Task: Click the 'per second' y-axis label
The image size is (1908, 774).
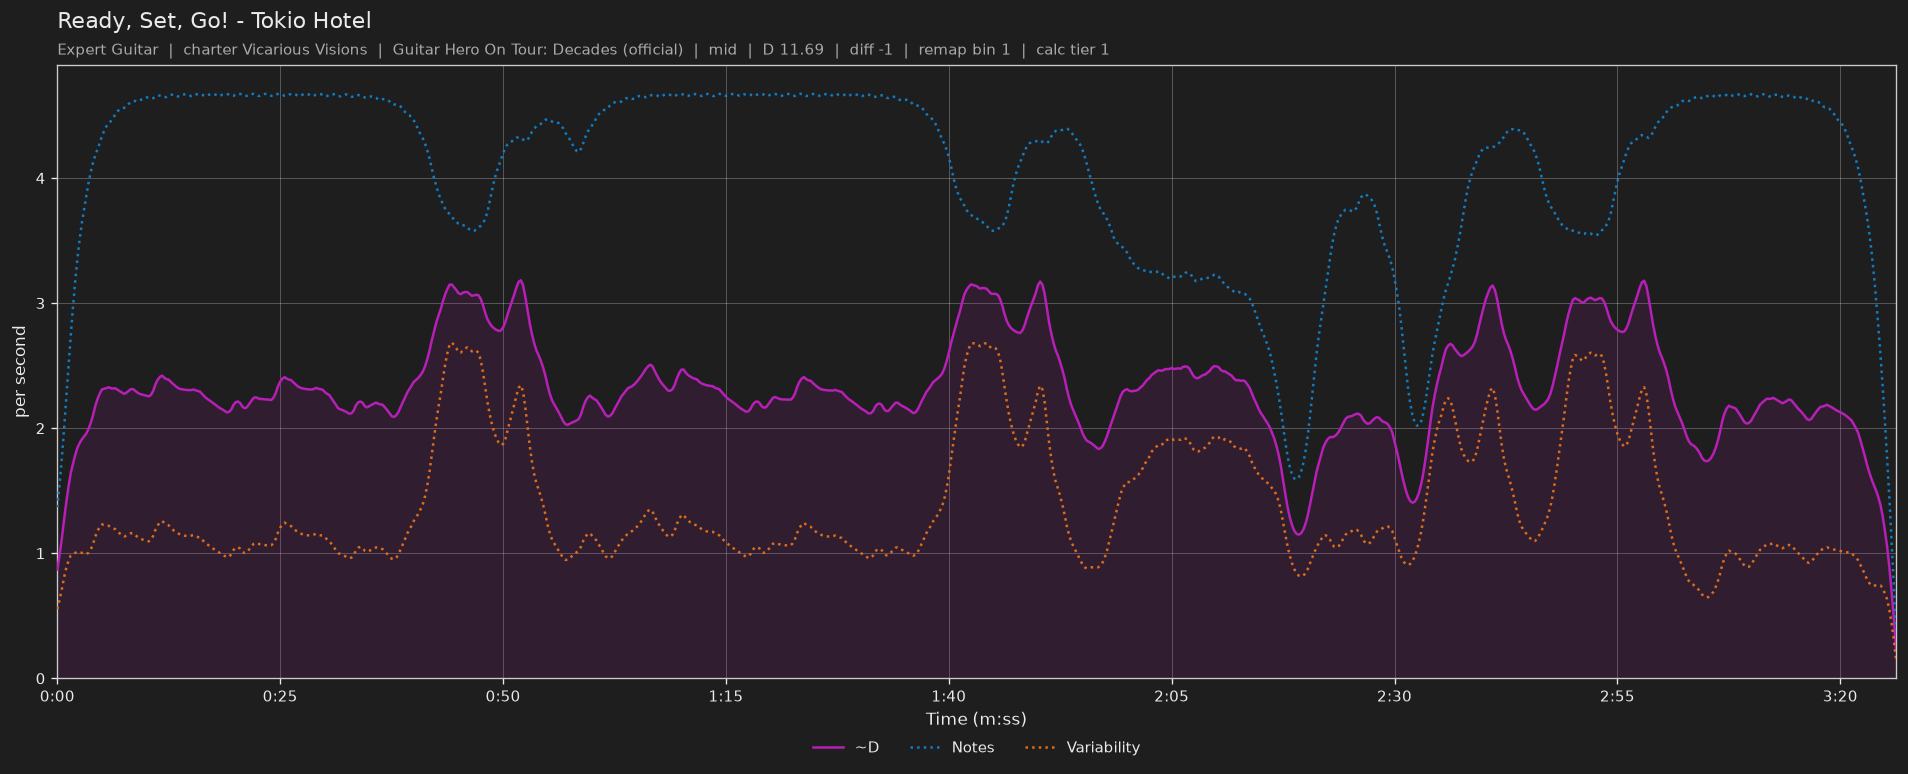Action: [x=20, y=372]
